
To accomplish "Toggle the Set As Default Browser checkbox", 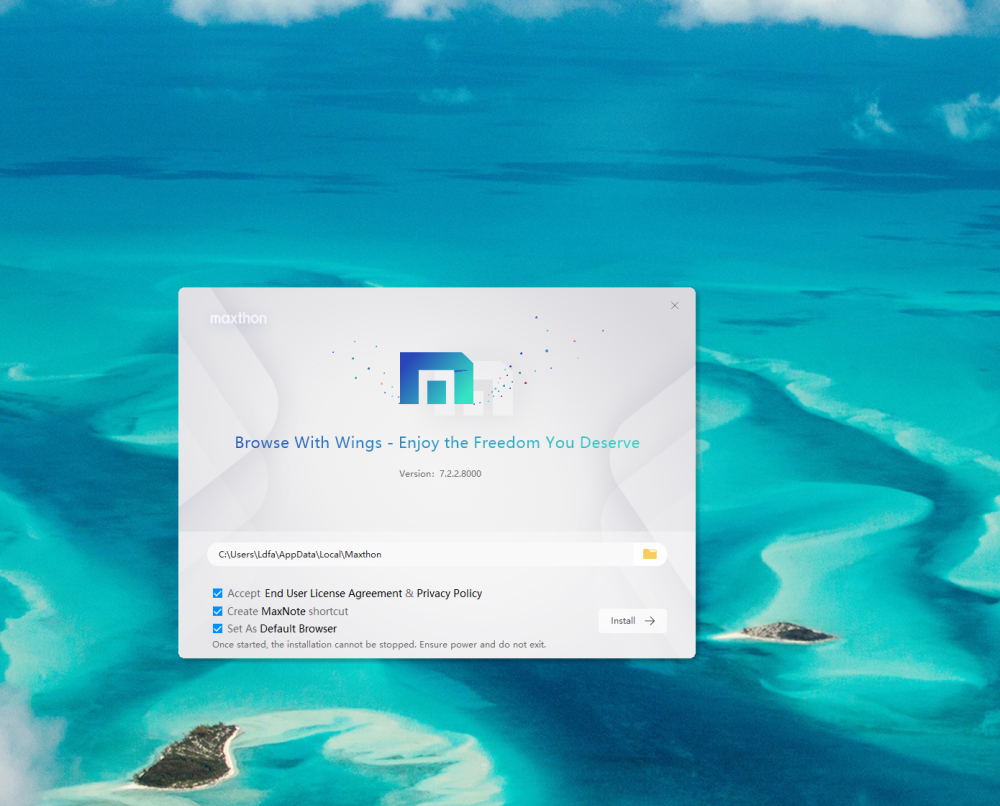I will [x=218, y=629].
